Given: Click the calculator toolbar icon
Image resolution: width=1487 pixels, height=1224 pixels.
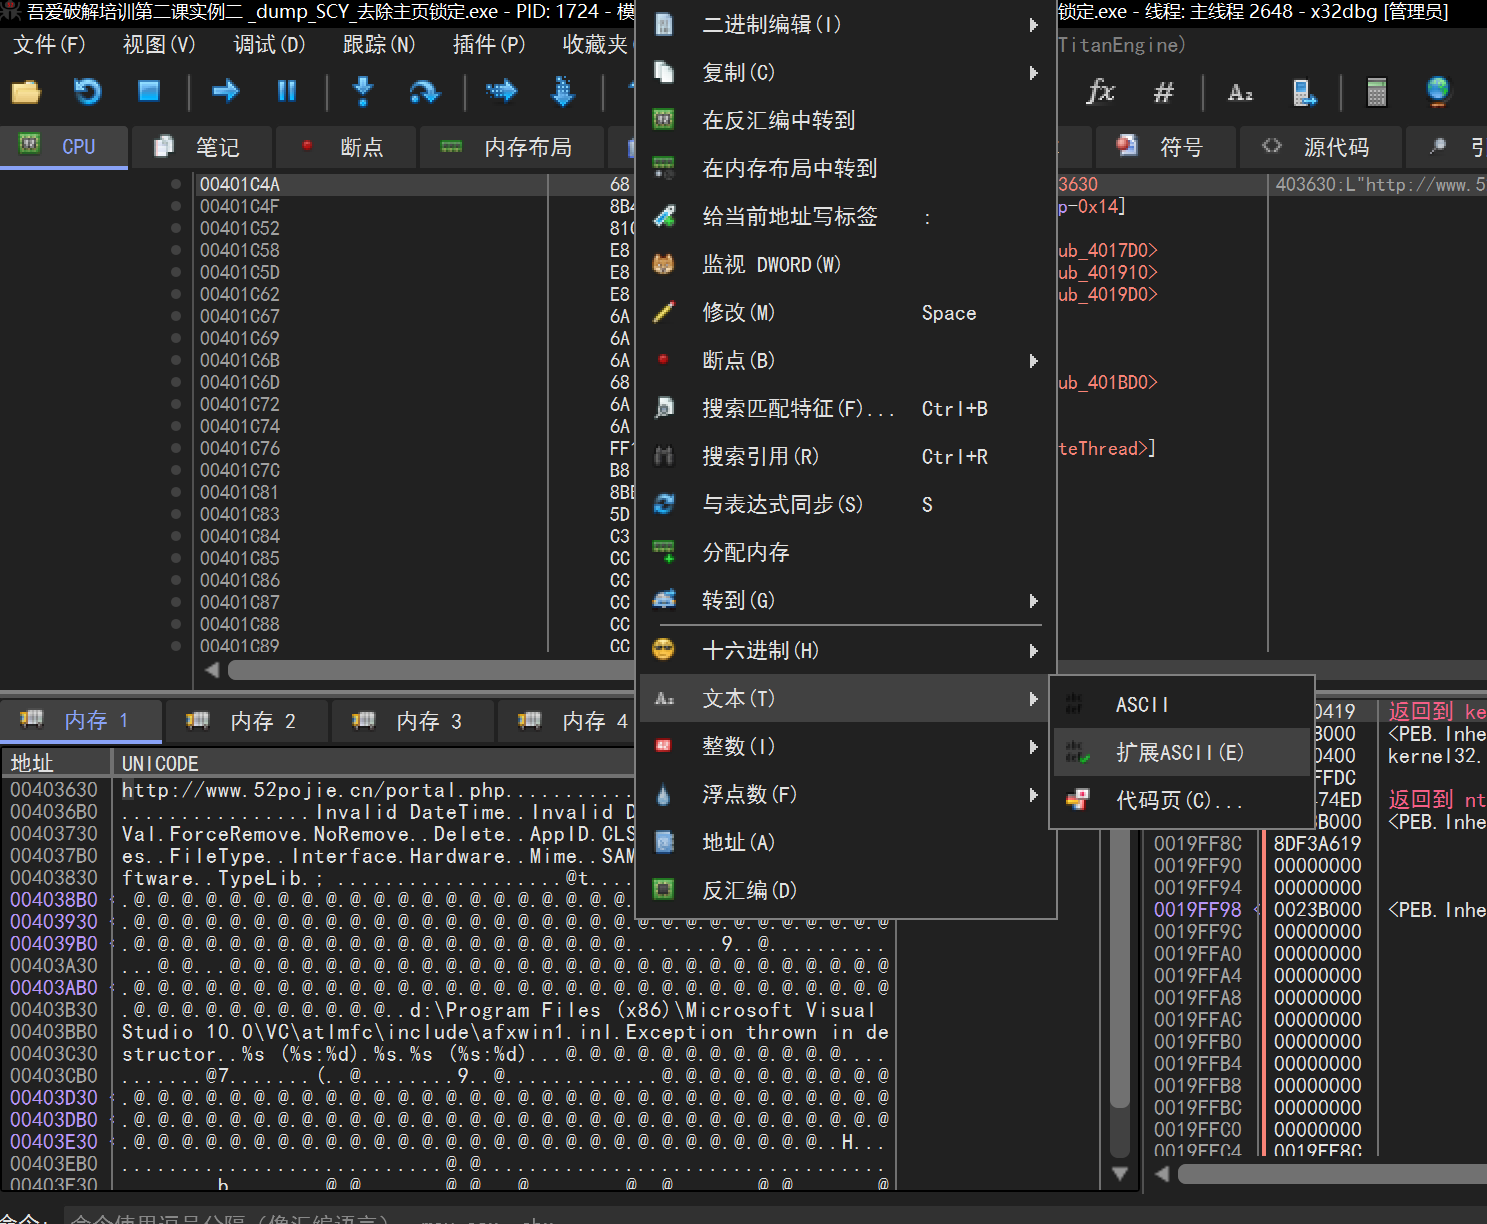Looking at the screenshot, I should pyautogui.click(x=1377, y=92).
